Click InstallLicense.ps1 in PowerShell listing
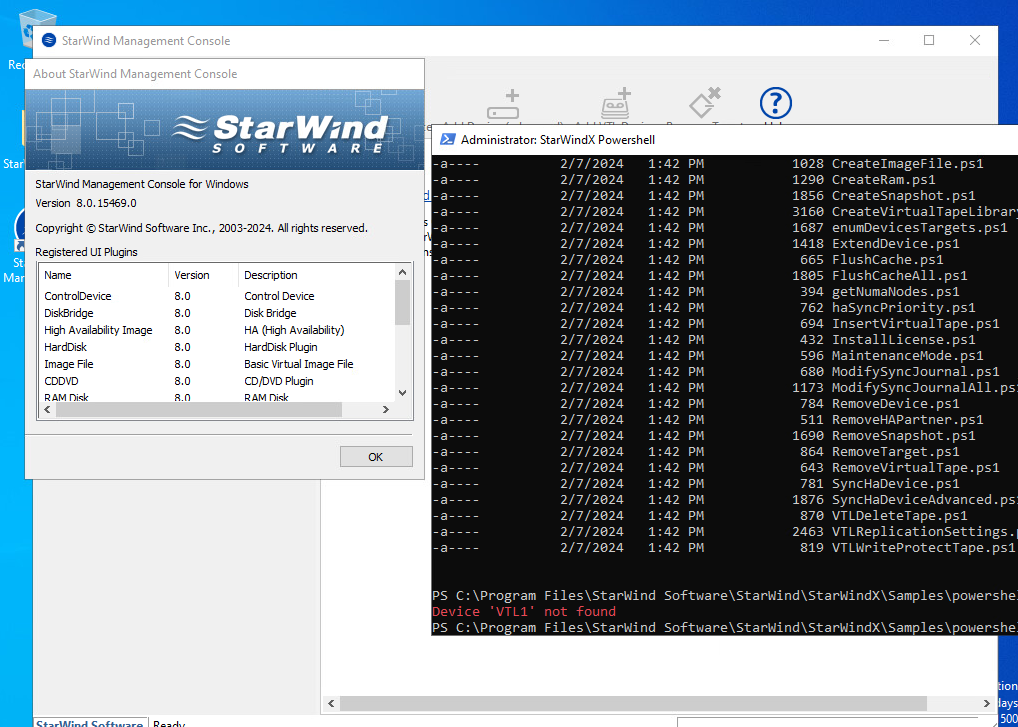Viewport: 1018px width, 727px height. (x=904, y=339)
